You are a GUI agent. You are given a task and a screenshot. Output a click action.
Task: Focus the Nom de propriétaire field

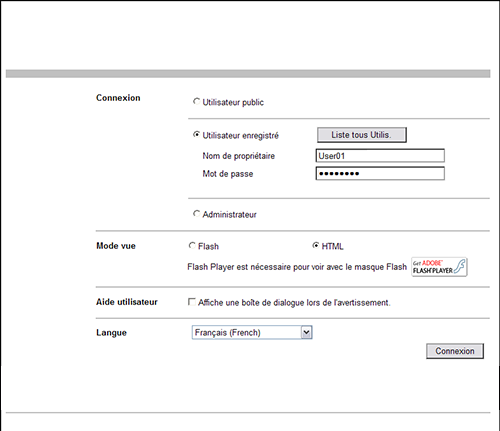point(380,156)
